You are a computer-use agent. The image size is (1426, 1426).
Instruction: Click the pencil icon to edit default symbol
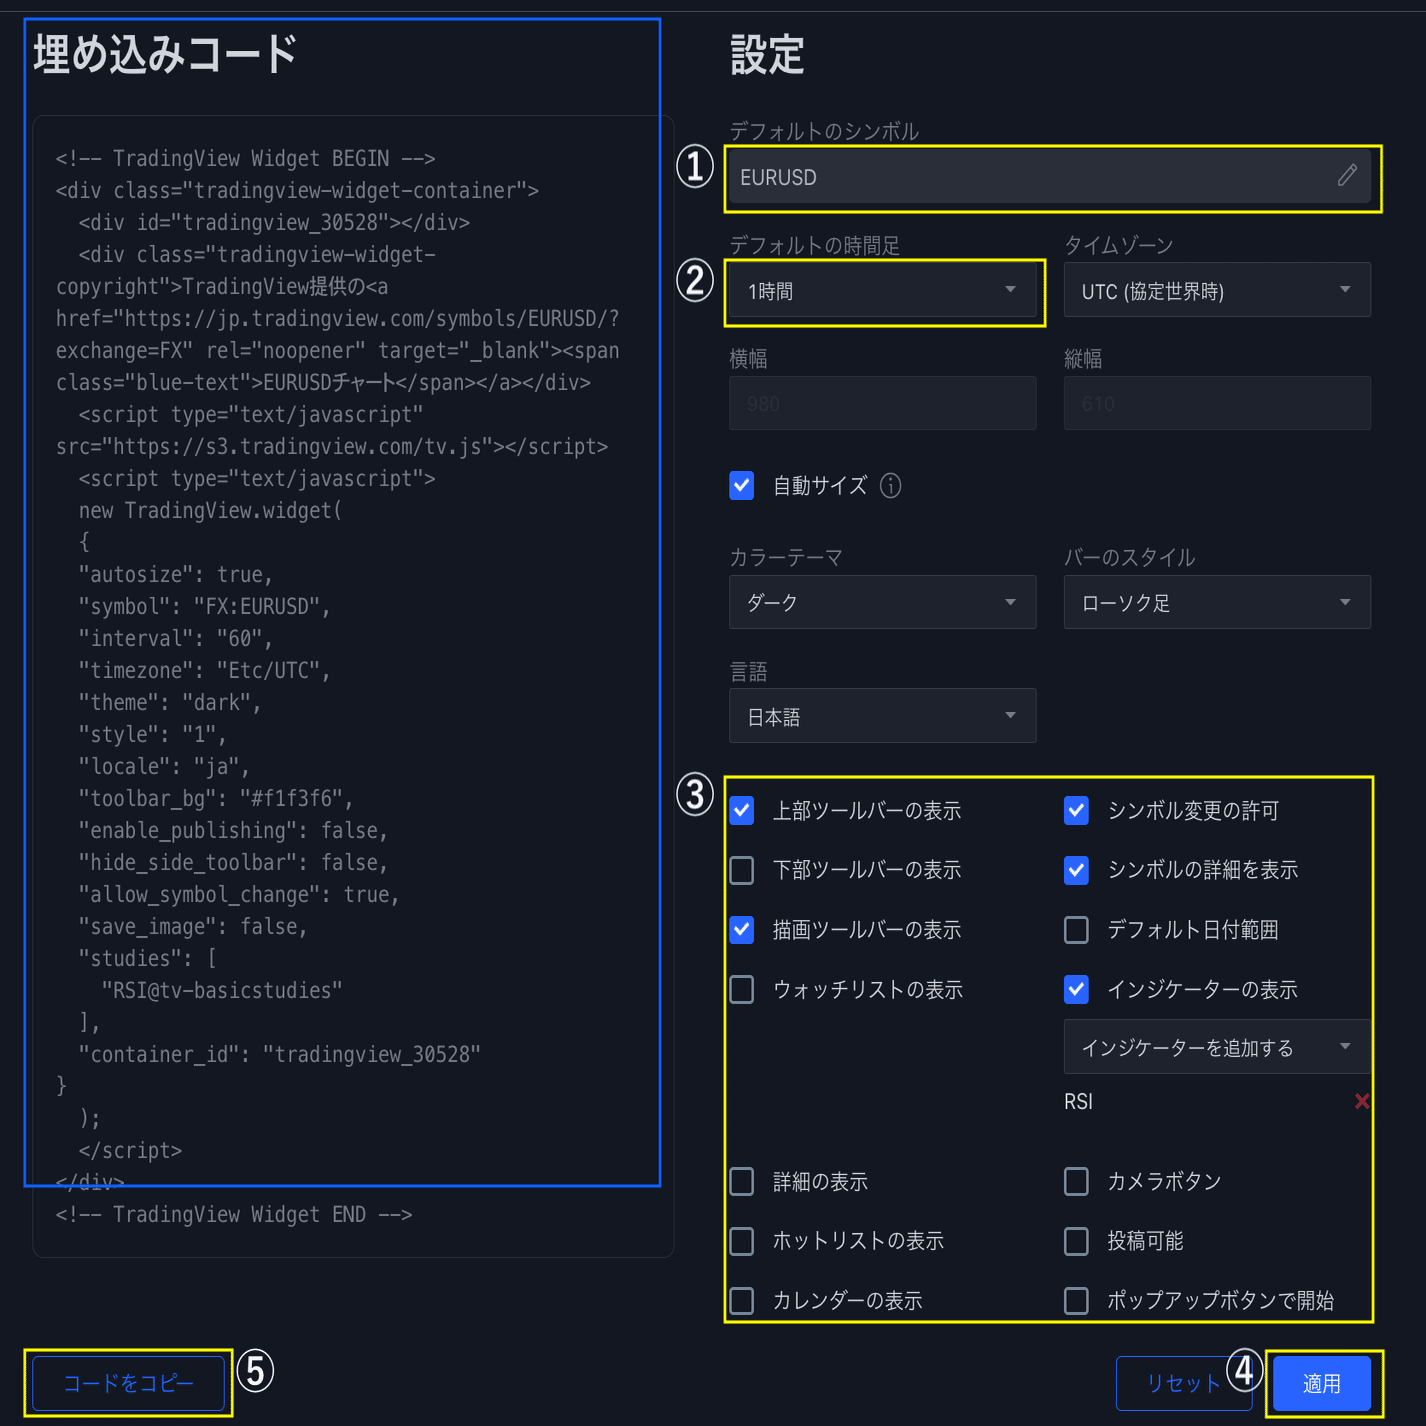(x=1348, y=176)
